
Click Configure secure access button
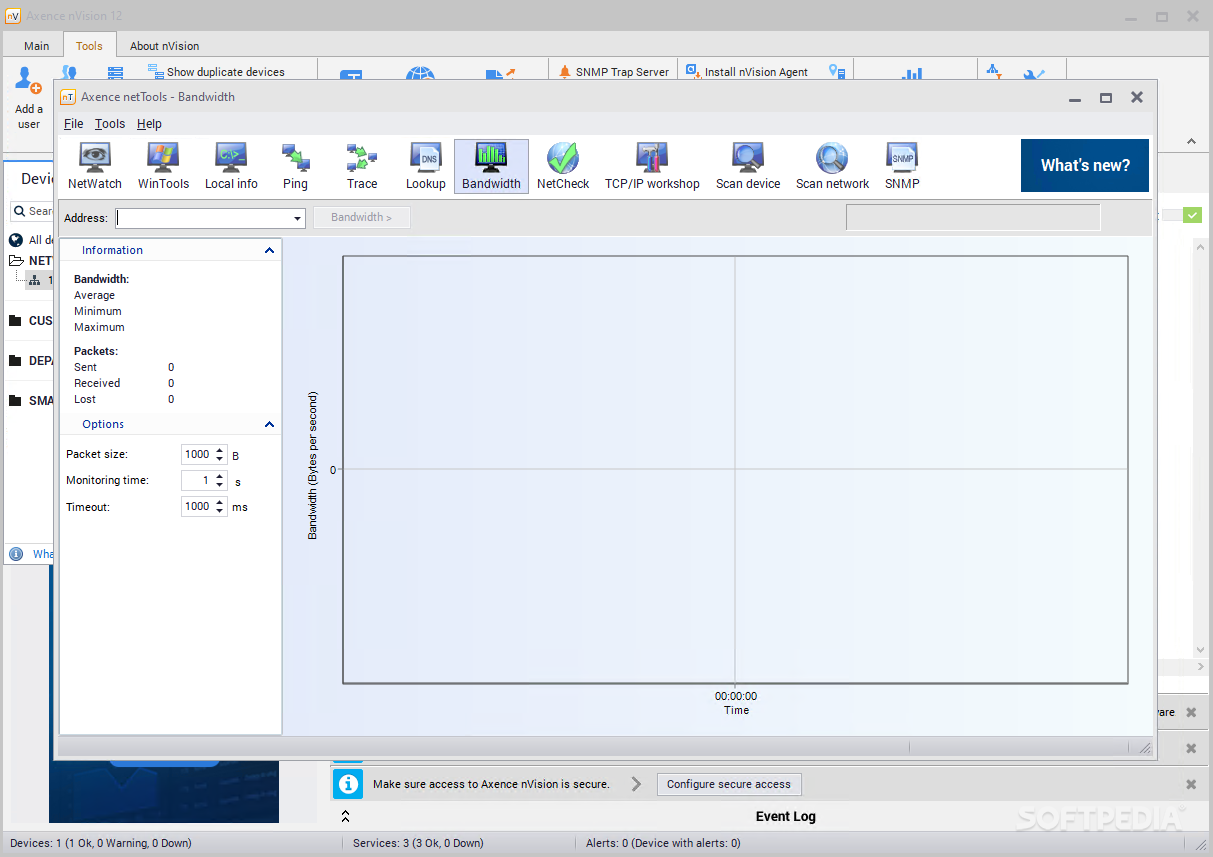coord(729,784)
